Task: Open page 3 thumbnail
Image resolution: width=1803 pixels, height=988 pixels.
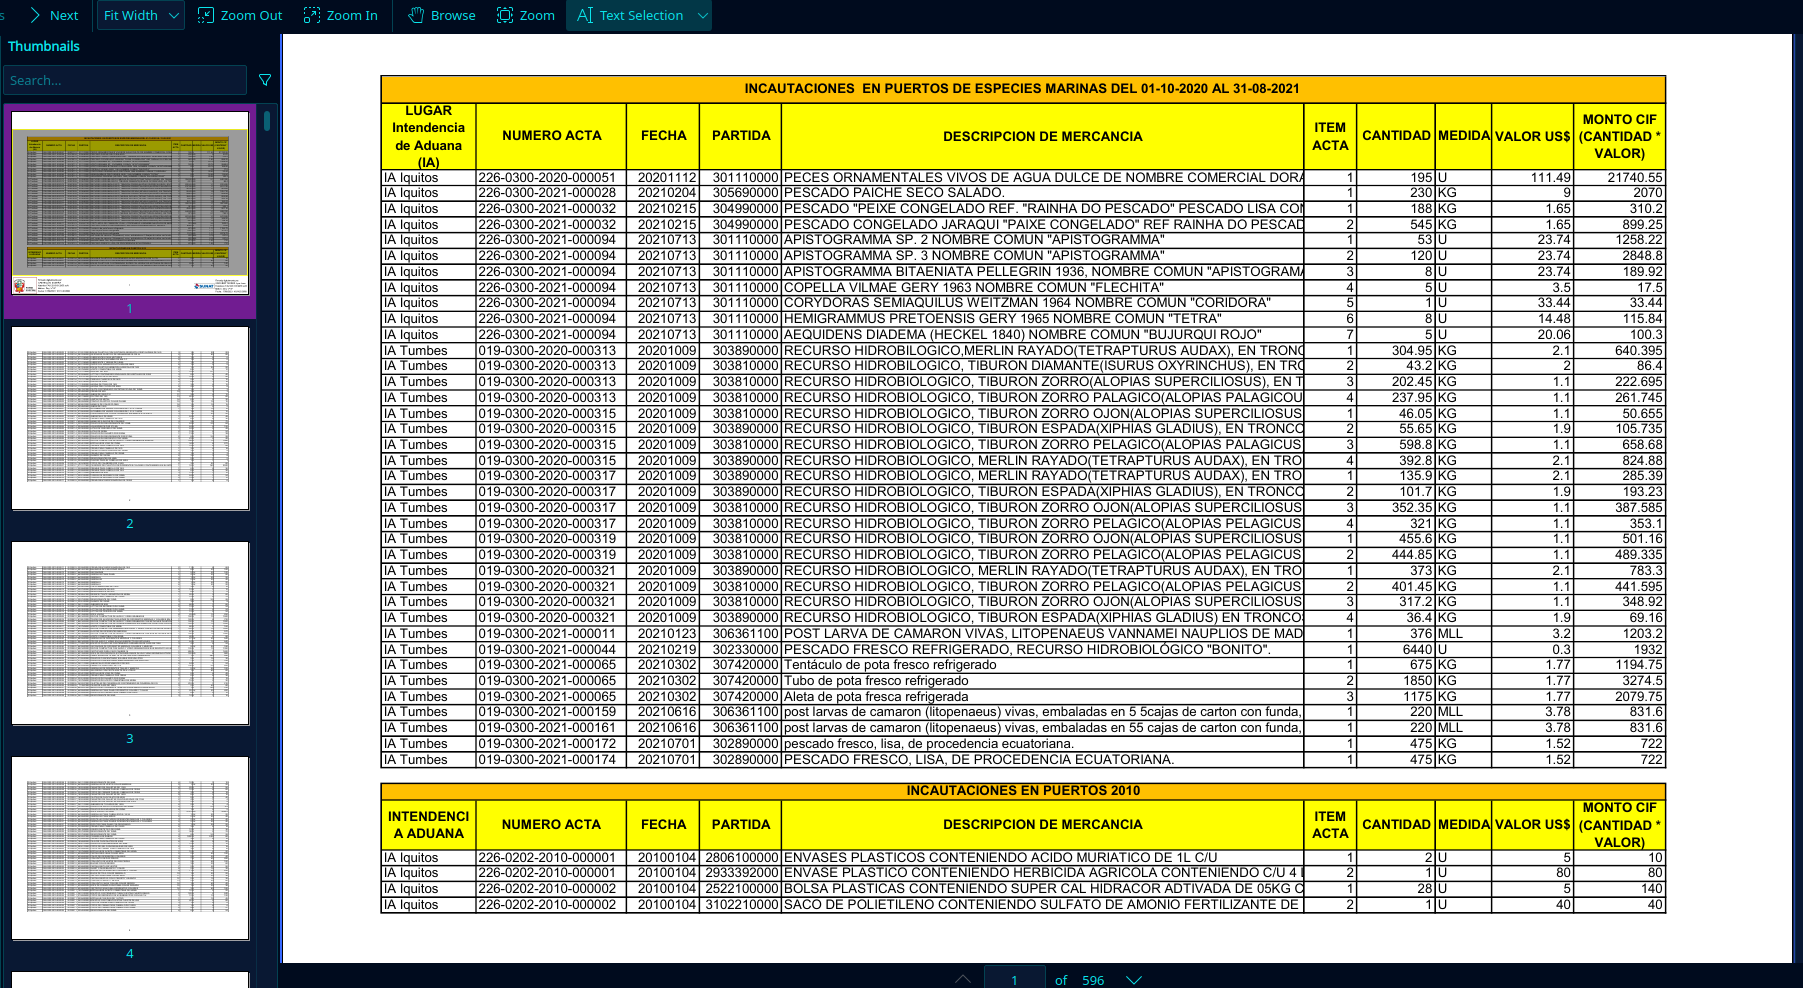Action: coord(130,633)
